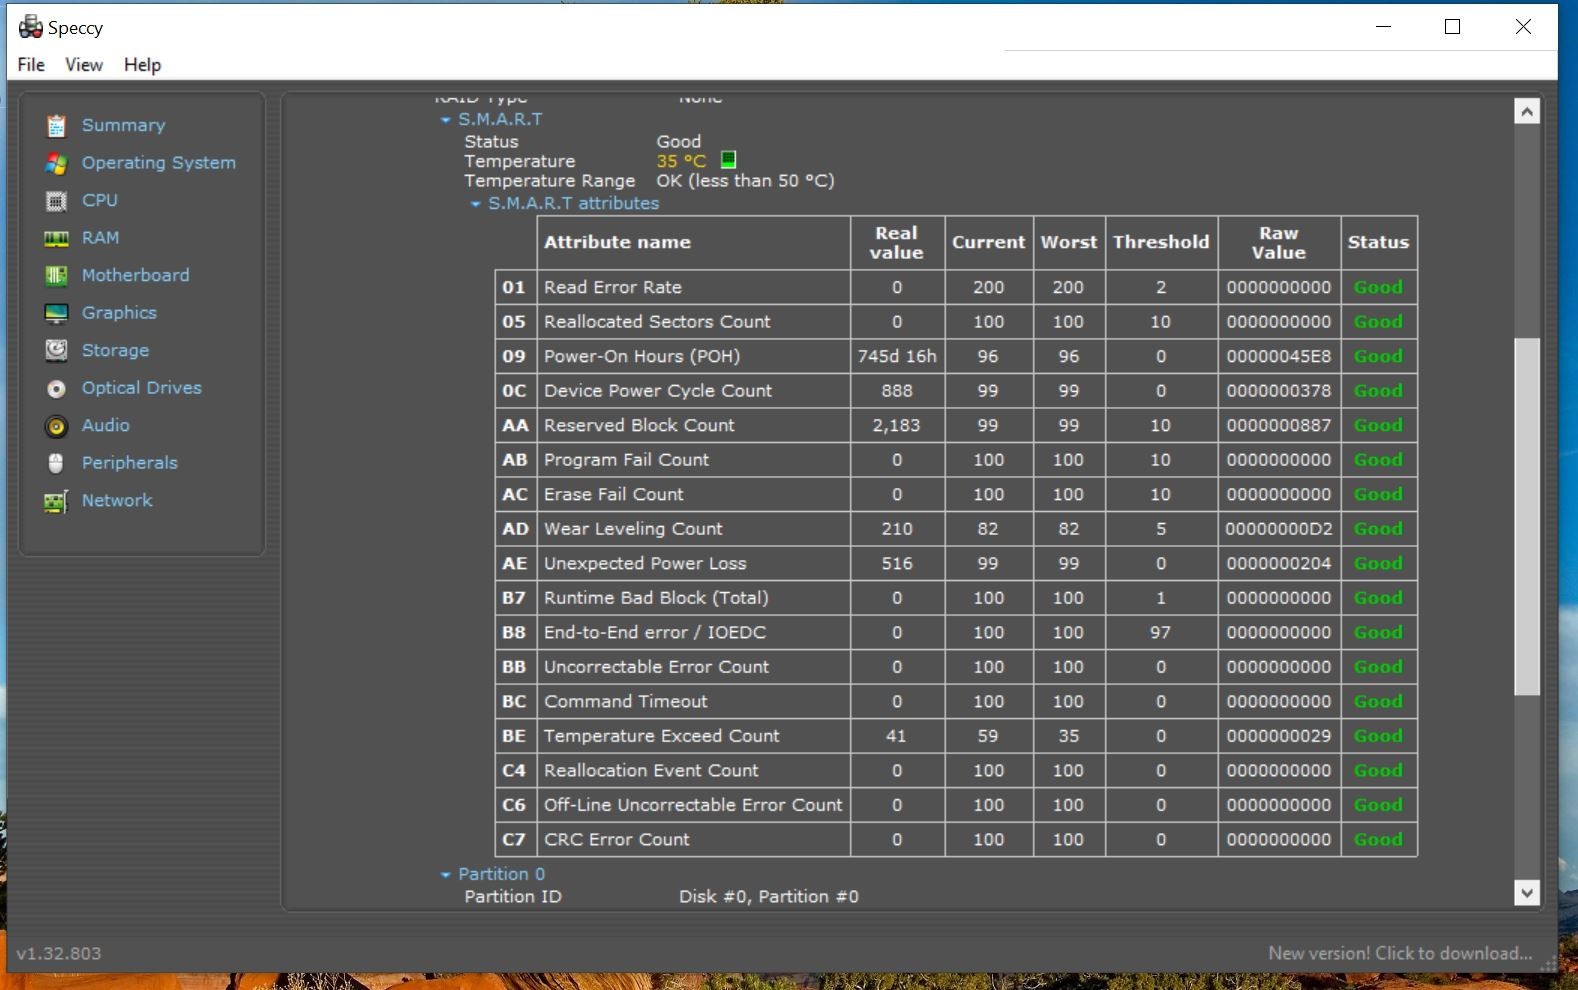The width and height of the screenshot is (1578, 990).
Task: Select the Operating System icon
Action: click(56, 163)
